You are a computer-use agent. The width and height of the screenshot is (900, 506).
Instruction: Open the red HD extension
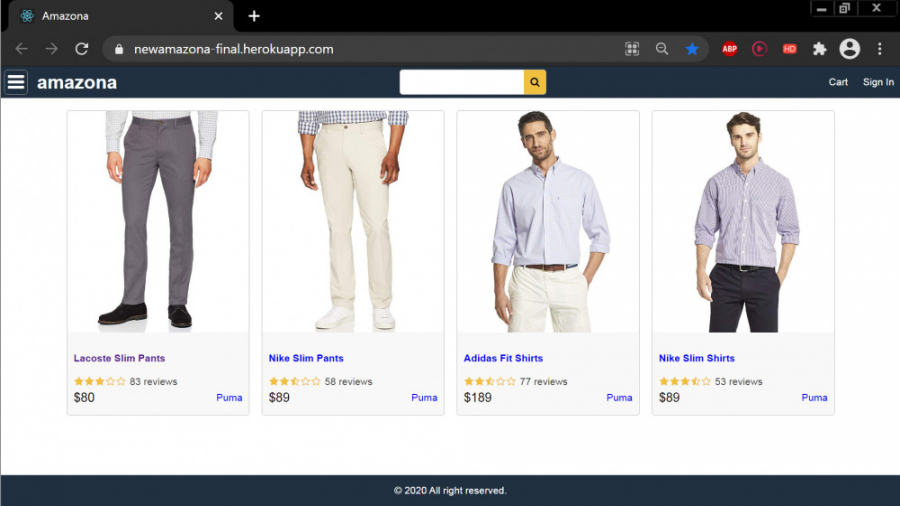click(789, 49)
